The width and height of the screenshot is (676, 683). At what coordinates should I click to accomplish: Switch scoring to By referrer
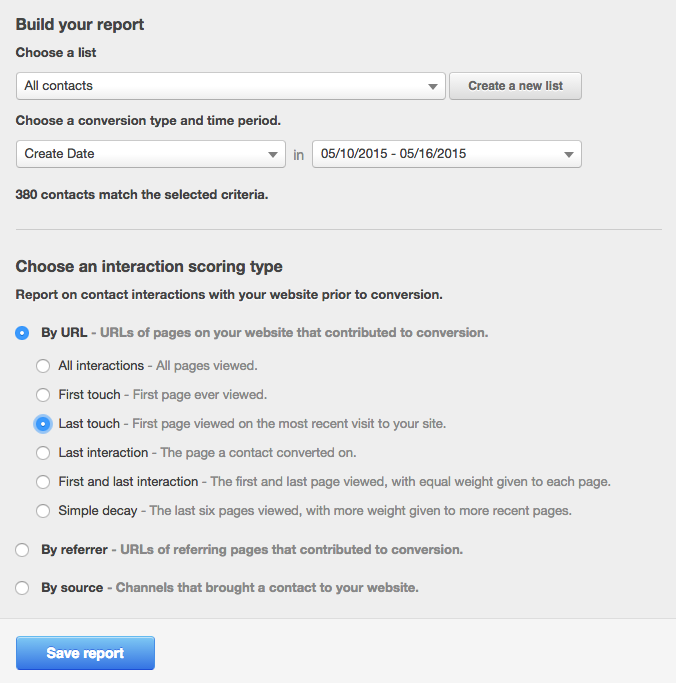(22, 550)
